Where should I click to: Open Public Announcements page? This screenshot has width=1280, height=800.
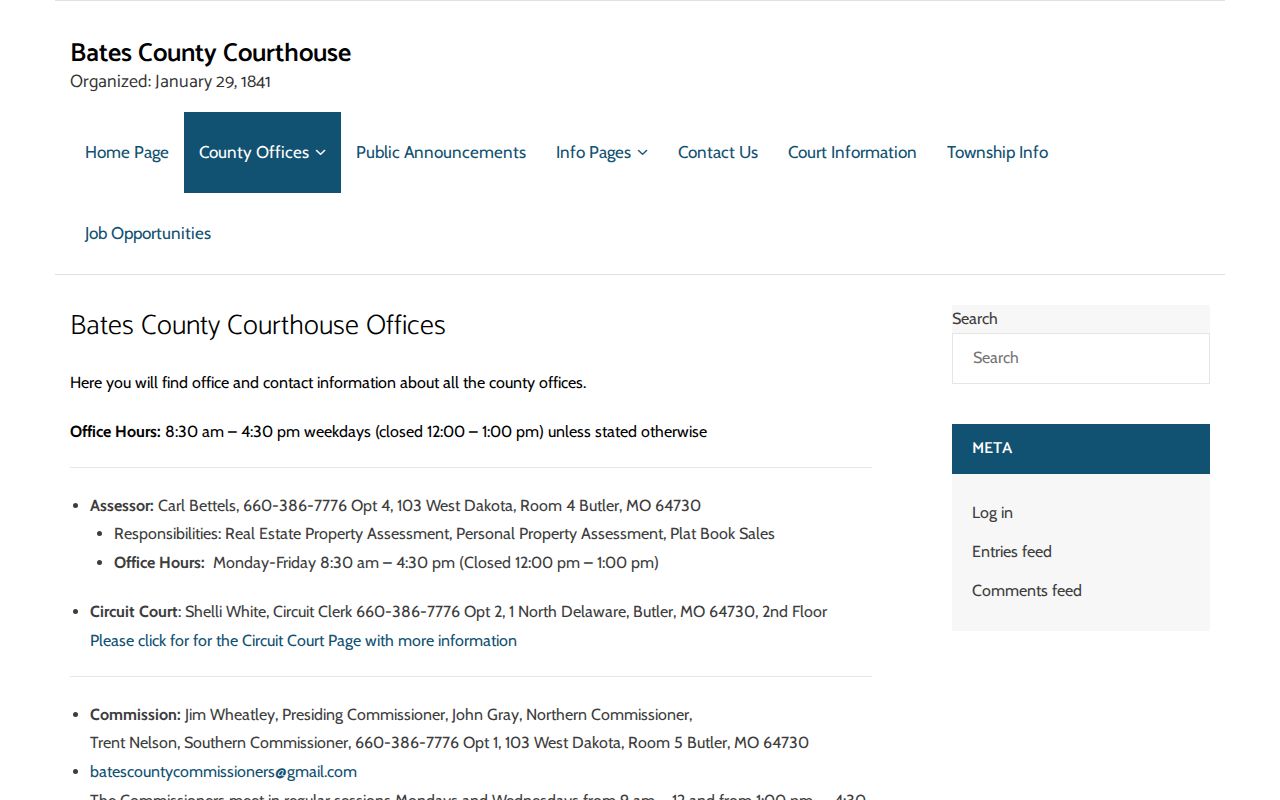pos(441,152)
